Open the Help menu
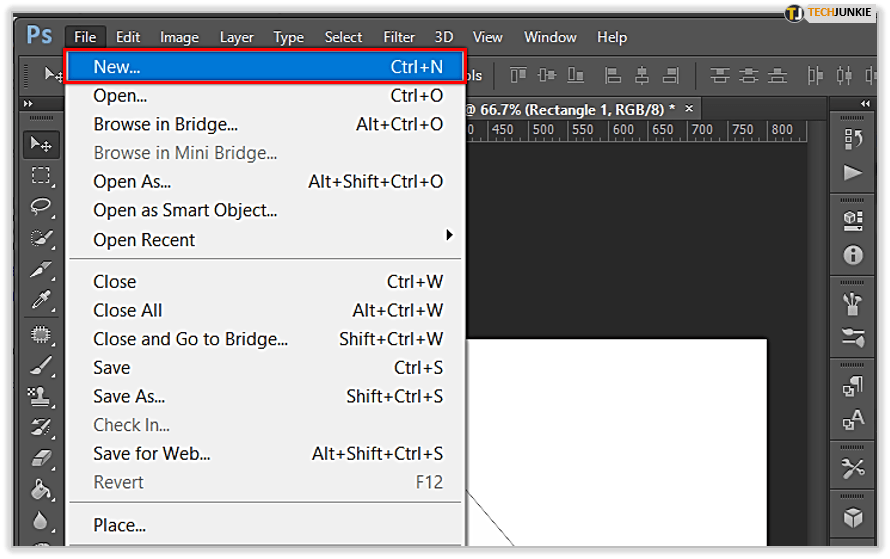 pyautogui.click(x=612, y=37)
